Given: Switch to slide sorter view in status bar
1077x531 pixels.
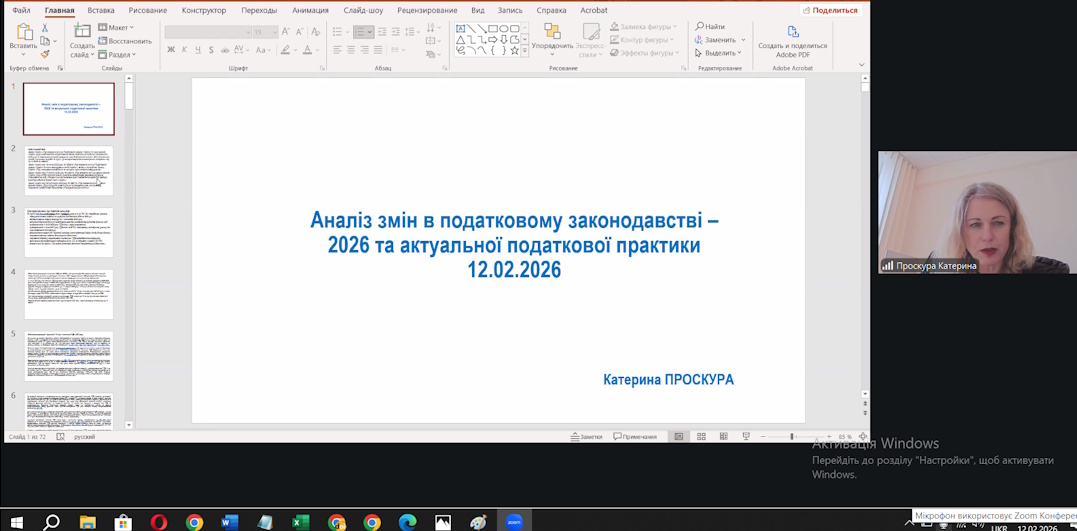Looking at the screenshot, I should pyautogui.click(x=700, y=437).
